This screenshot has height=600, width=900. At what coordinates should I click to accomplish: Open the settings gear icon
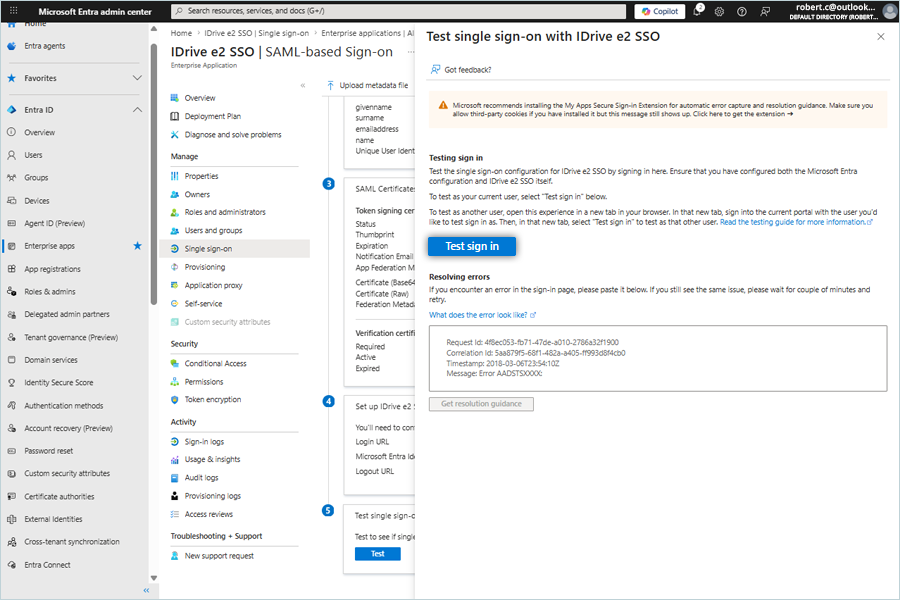click(x=719, y=11)
